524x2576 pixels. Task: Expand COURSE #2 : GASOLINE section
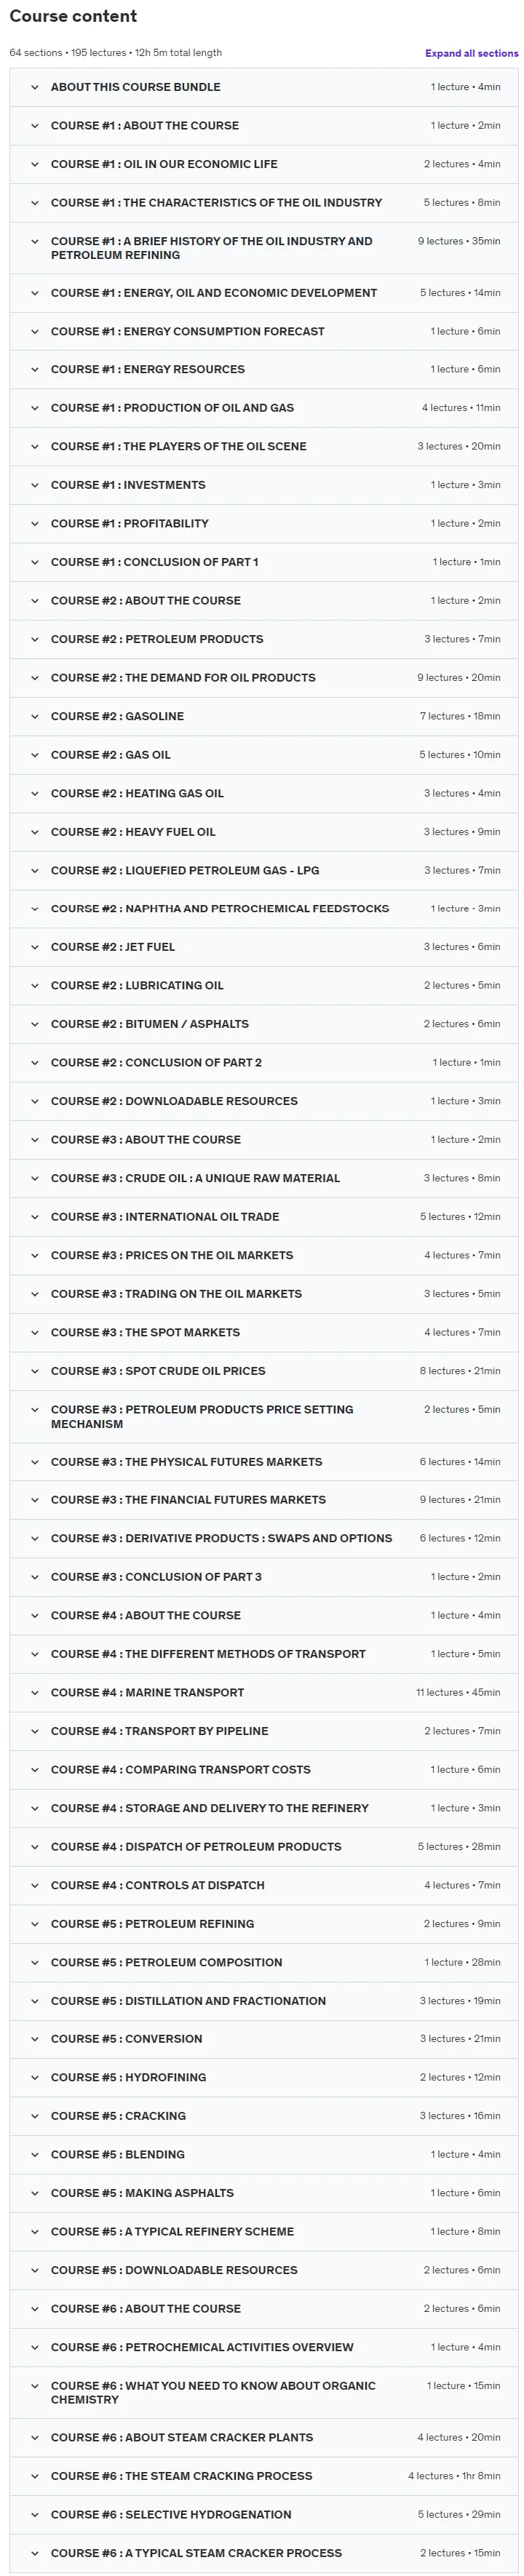click(264, 716)
